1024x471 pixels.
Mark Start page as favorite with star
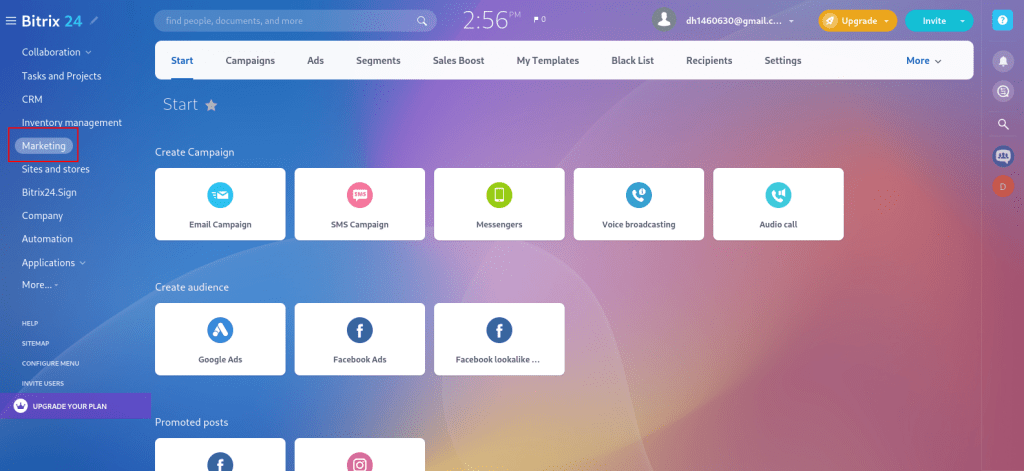[211, 105]
